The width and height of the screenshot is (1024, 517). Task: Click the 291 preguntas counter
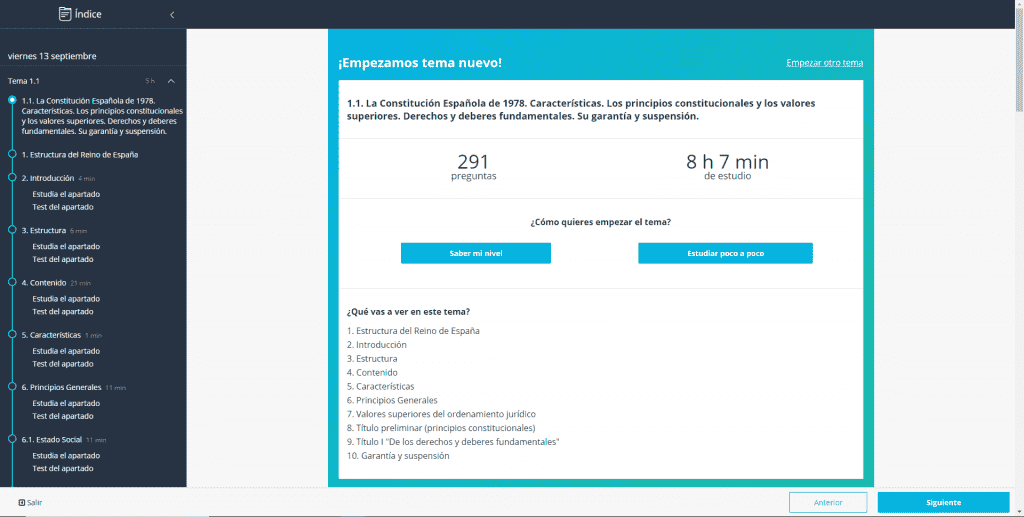pyautogui.click(x=473, y=166)
